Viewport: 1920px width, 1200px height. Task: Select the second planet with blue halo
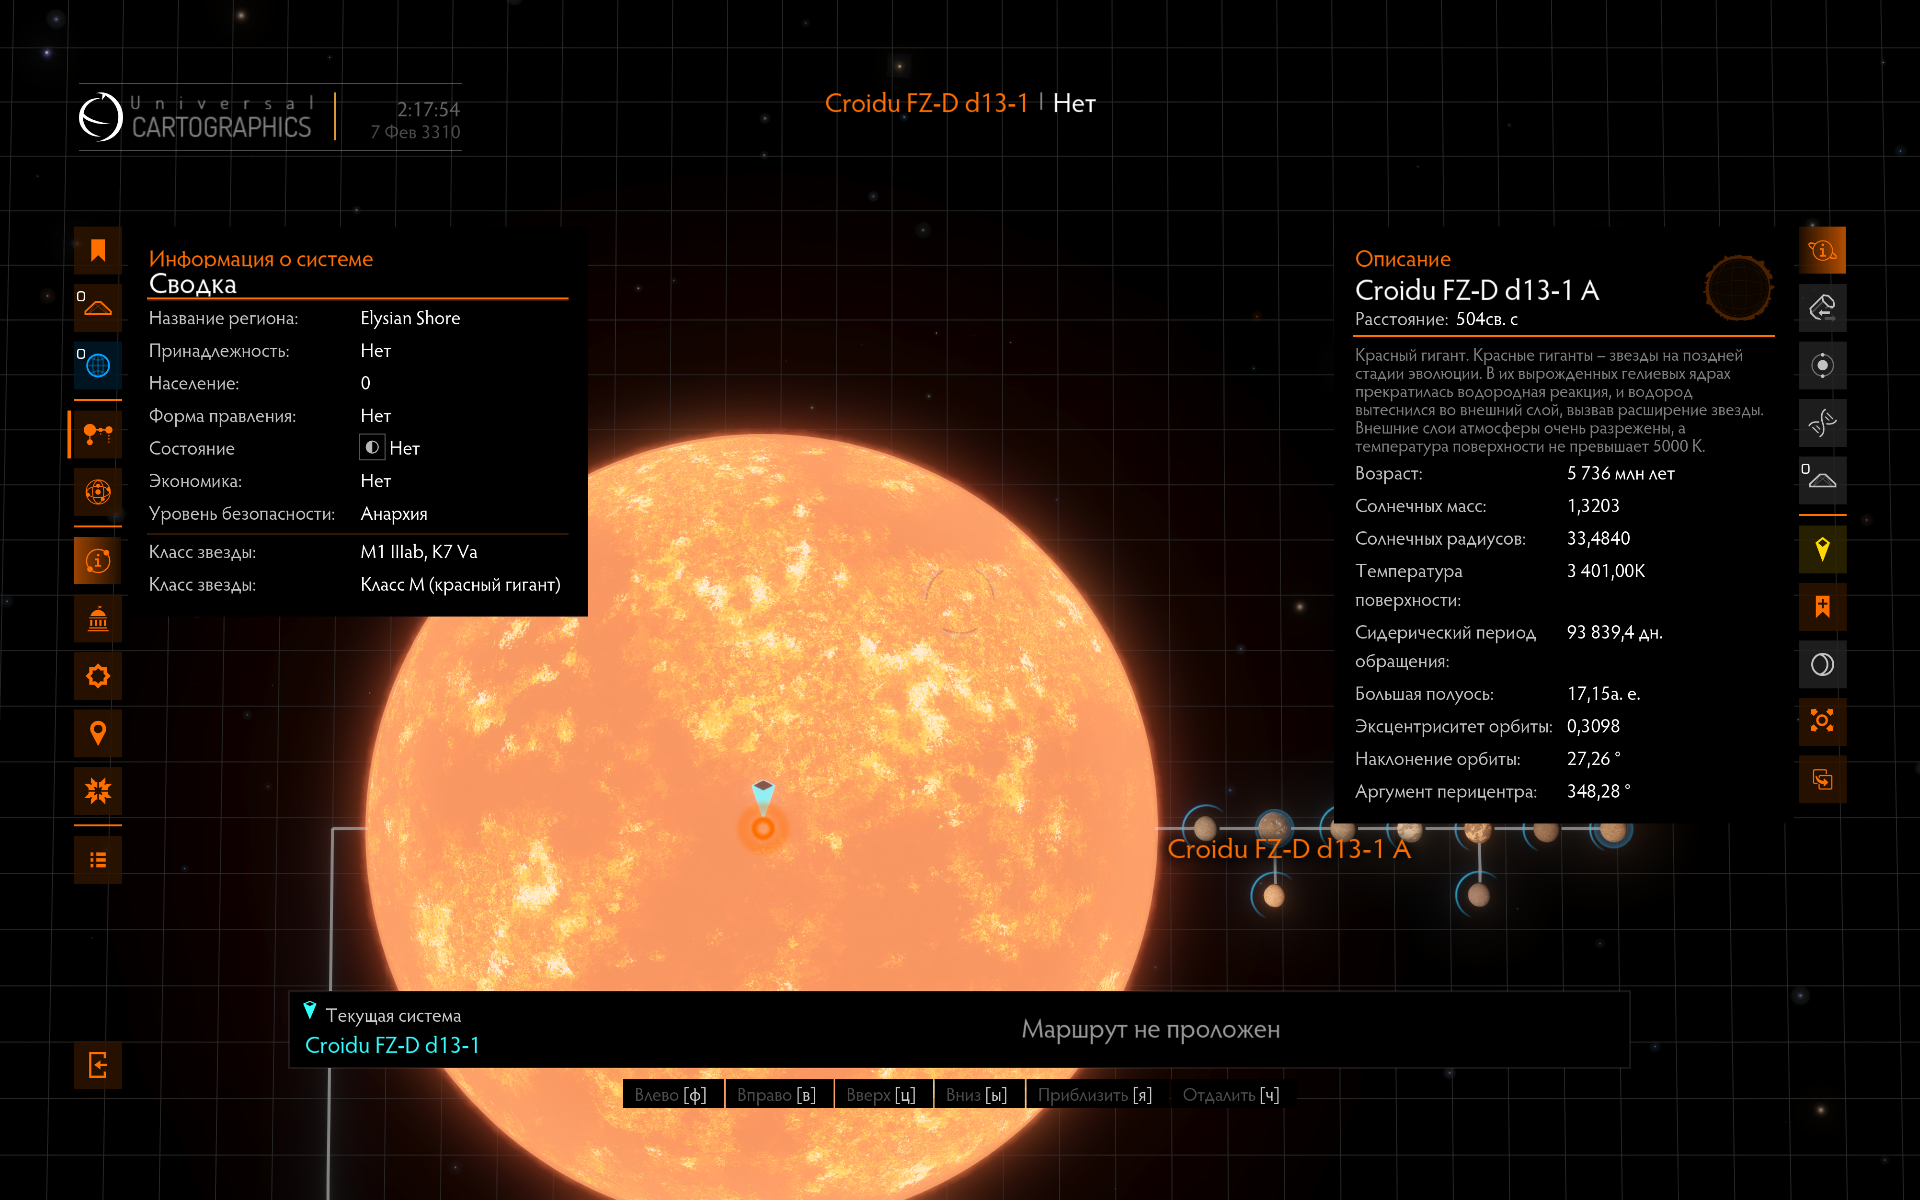[x=1273, y=826]
